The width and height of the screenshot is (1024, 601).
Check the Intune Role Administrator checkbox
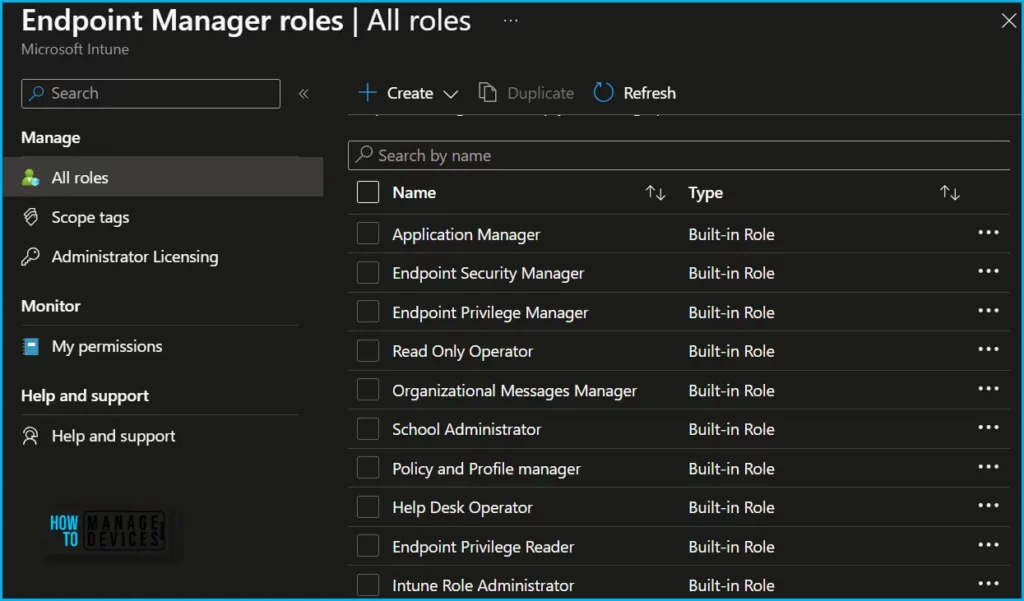tap(368, 585)
